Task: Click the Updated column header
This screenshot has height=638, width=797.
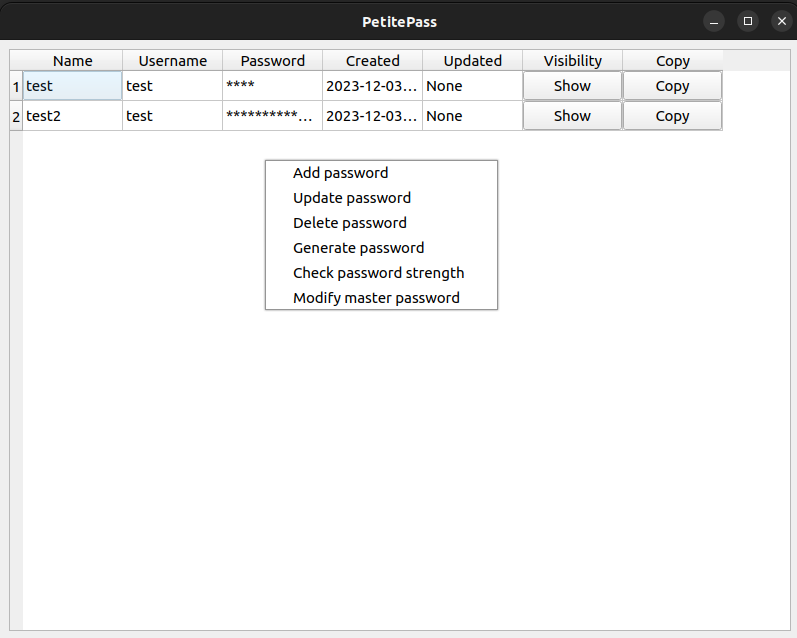Action: [473, 60]
